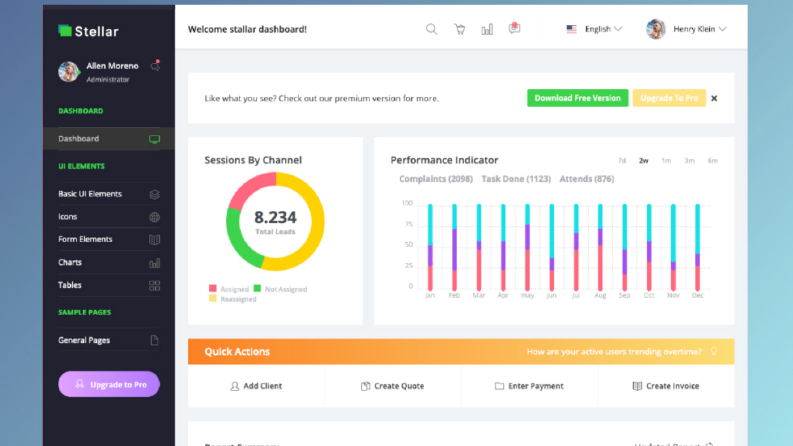This screenshot has height=446, width=793.
Task: Click Henry Klein's profile picture
Action: coord(656,29)
